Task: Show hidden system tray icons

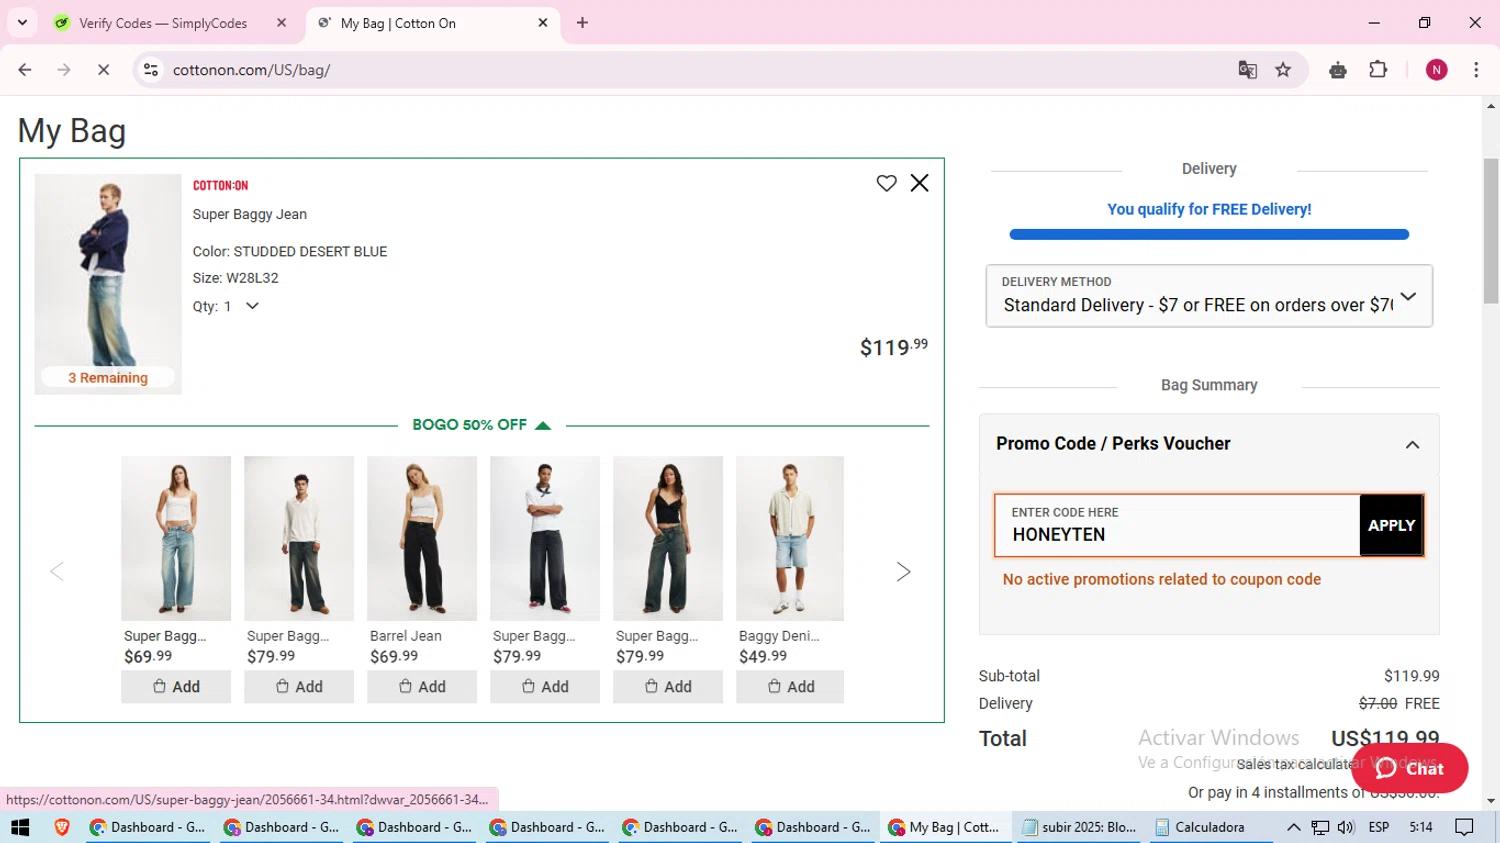Action: point(1293,827)
